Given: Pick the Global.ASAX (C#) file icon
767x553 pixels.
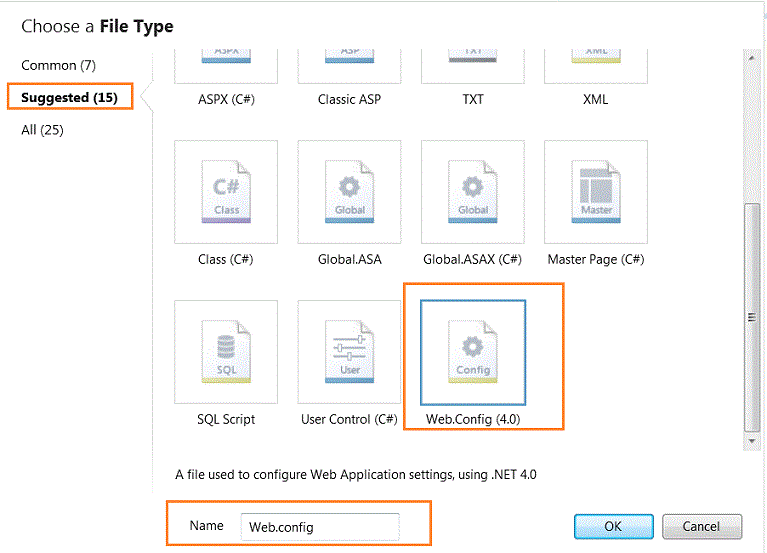Looking at the screenshot, I should [x=473, y=192].
